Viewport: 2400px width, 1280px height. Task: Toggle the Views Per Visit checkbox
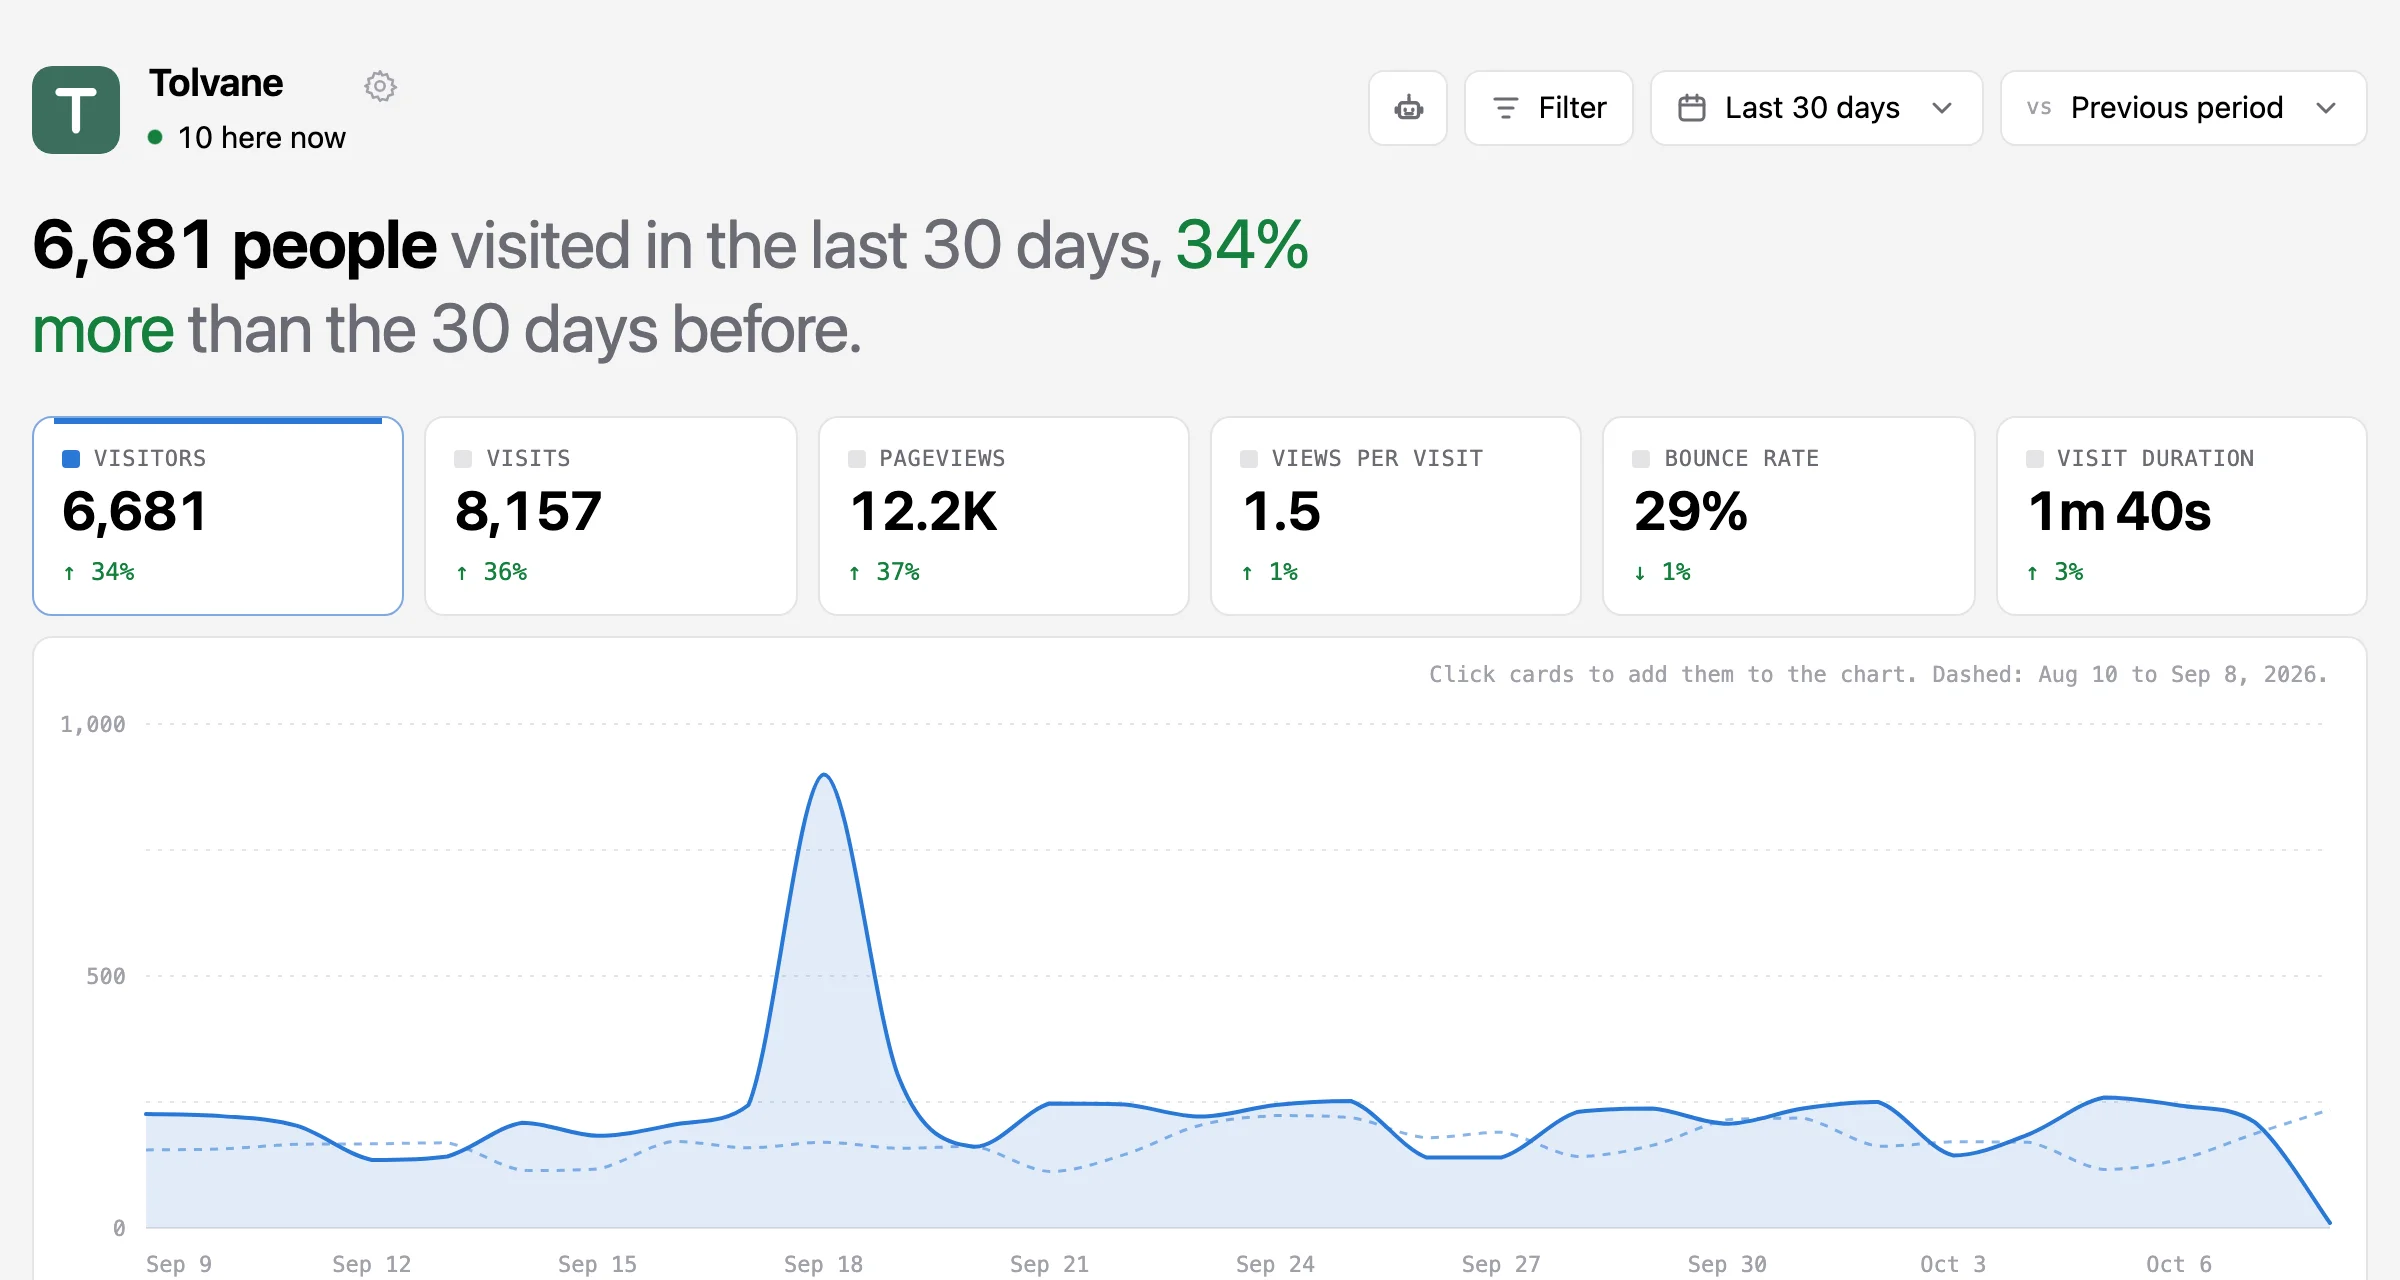pos(1249,459)
